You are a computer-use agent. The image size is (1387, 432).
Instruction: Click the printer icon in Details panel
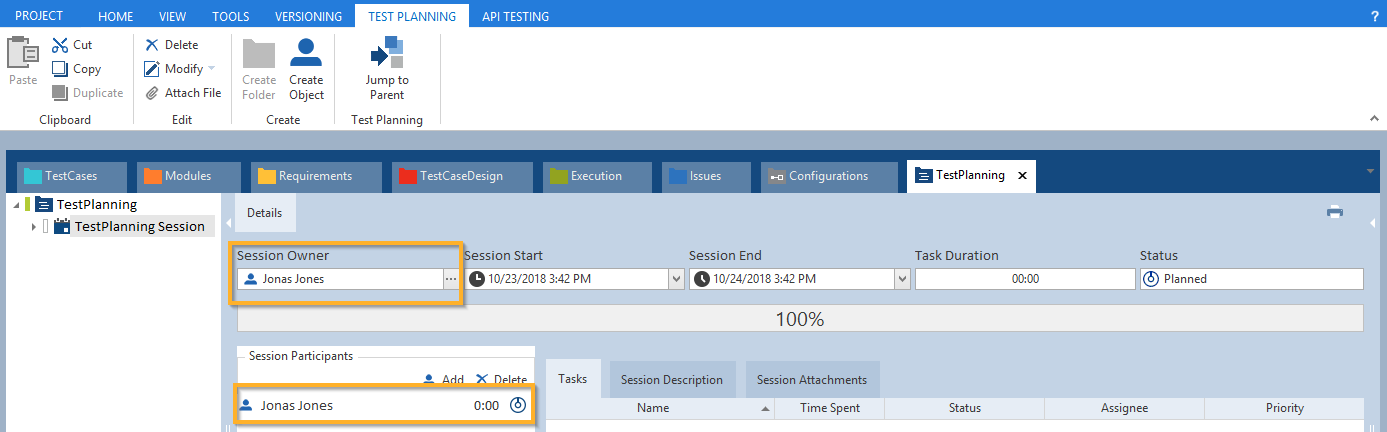pyautogui.click(x=1335, y=212)
